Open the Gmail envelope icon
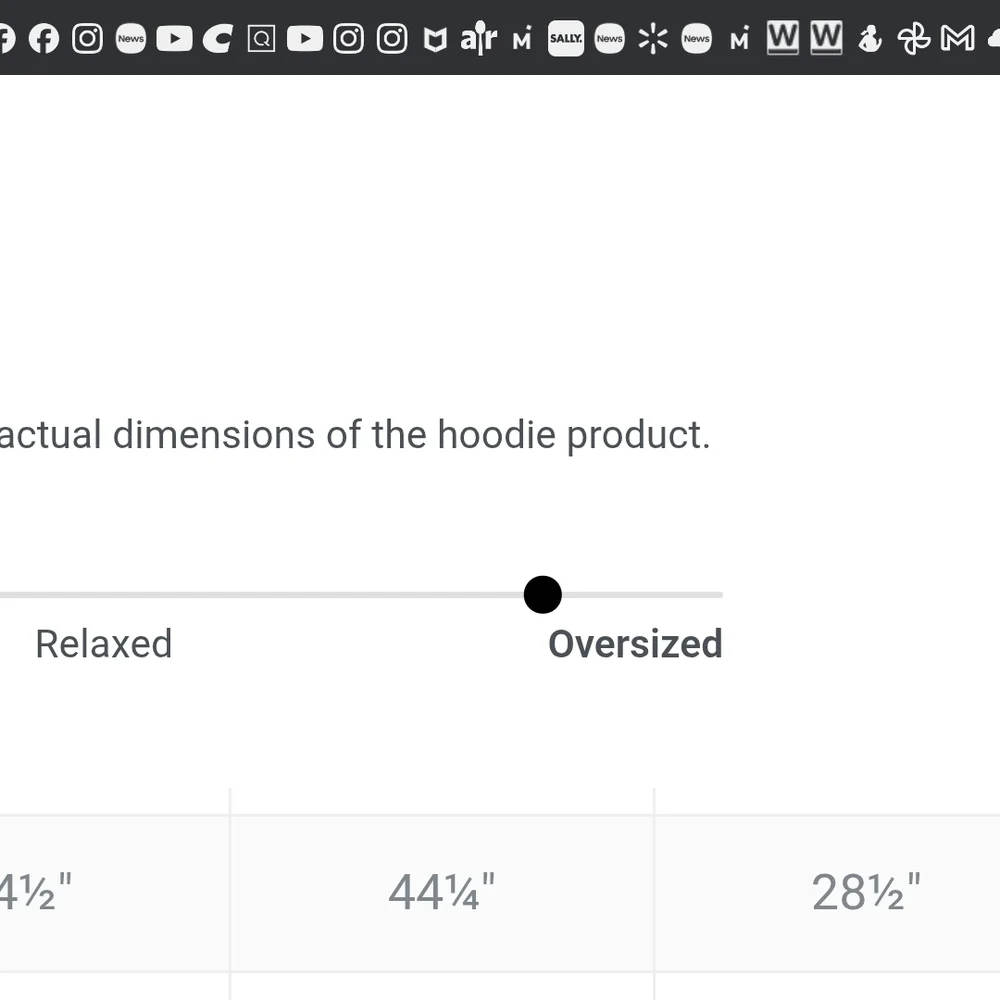This screenshot has height=1000, width=1000. coord(957,39)
